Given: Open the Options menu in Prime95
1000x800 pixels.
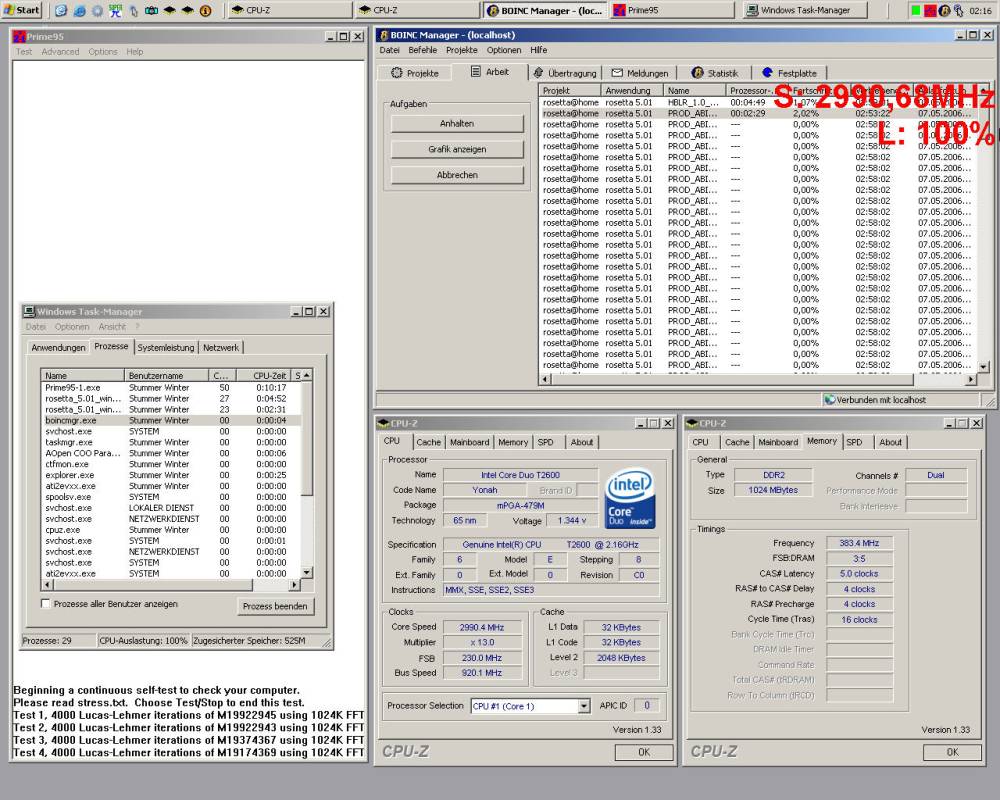Looking at the screenshot, I should tap(103, 52).
